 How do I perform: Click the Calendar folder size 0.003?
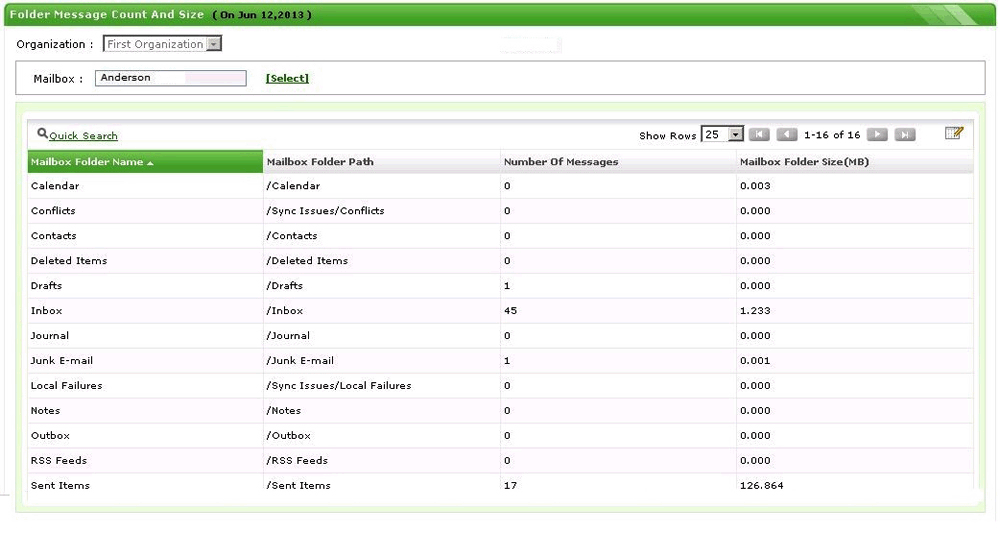click(x=755, y=186)
